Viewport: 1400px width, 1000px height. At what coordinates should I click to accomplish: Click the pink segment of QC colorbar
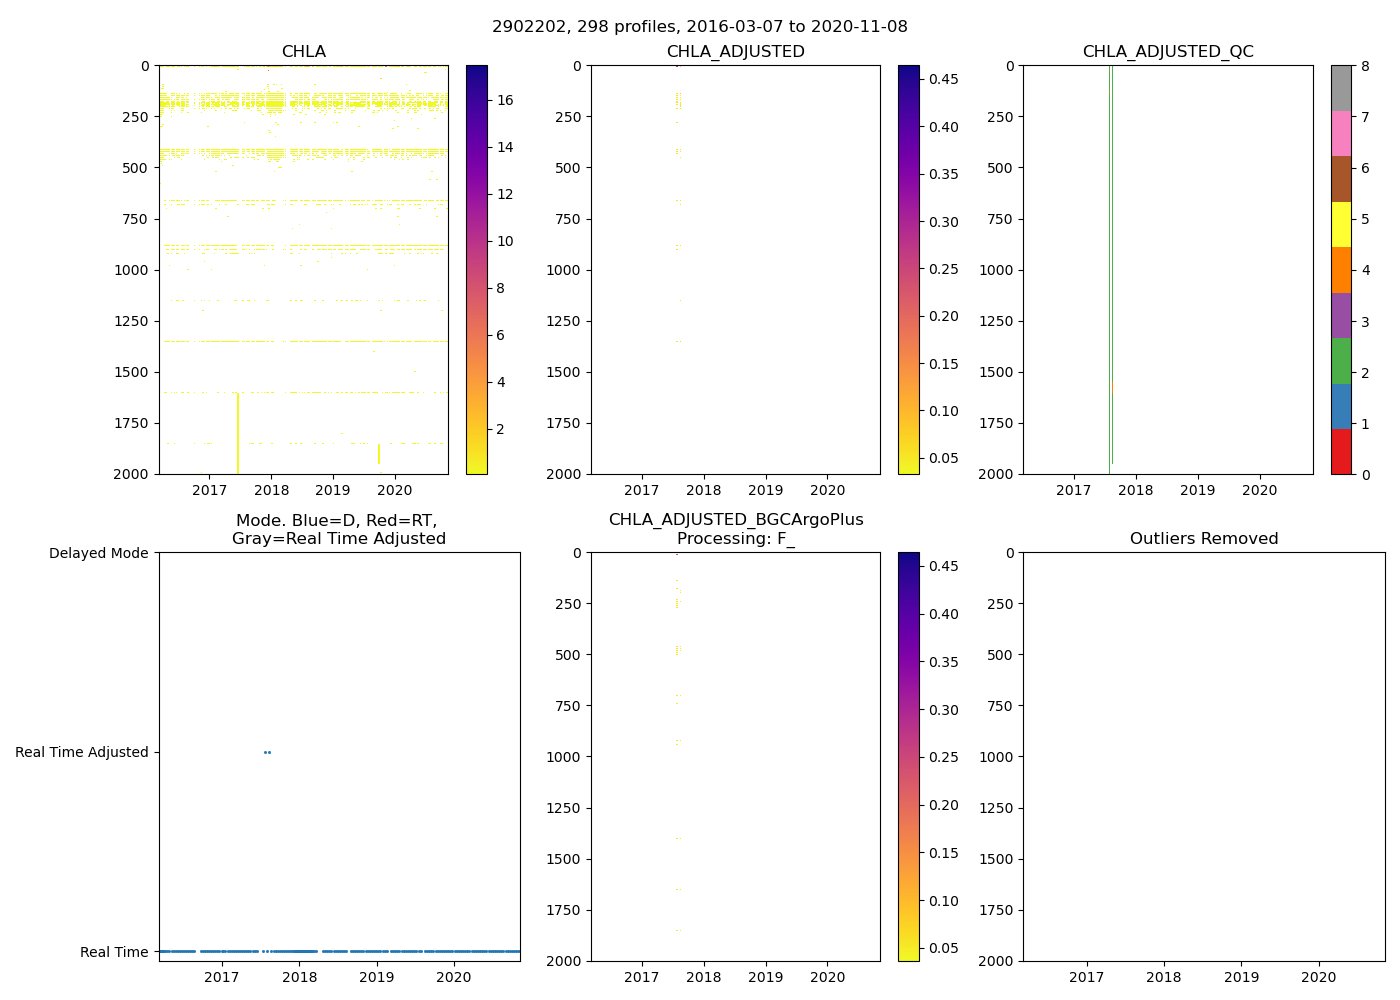pos(1341,133)
